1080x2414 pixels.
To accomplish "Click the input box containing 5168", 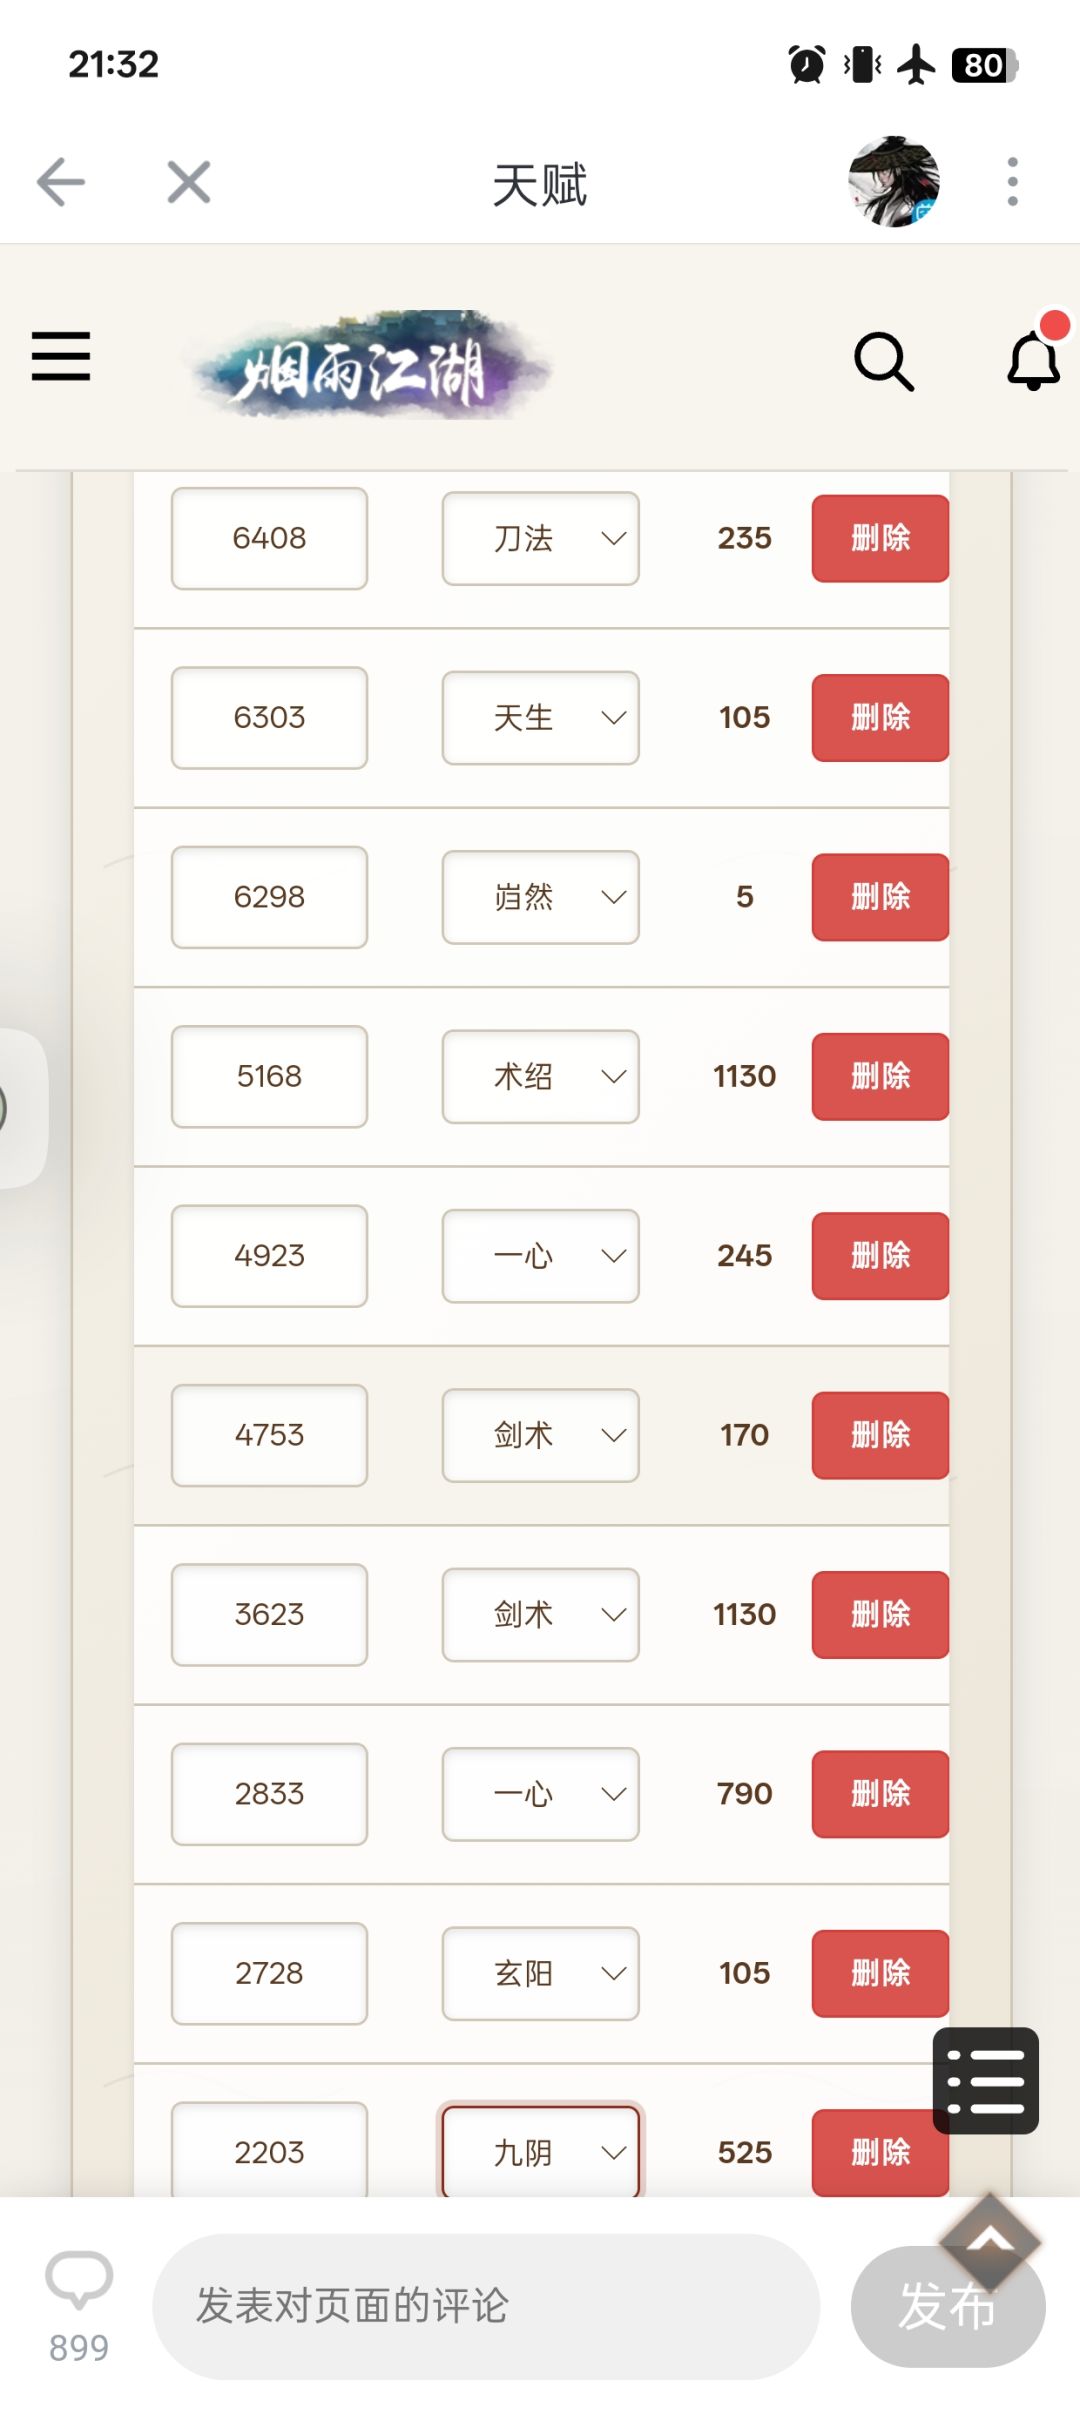I will (x=269, y=1077).
